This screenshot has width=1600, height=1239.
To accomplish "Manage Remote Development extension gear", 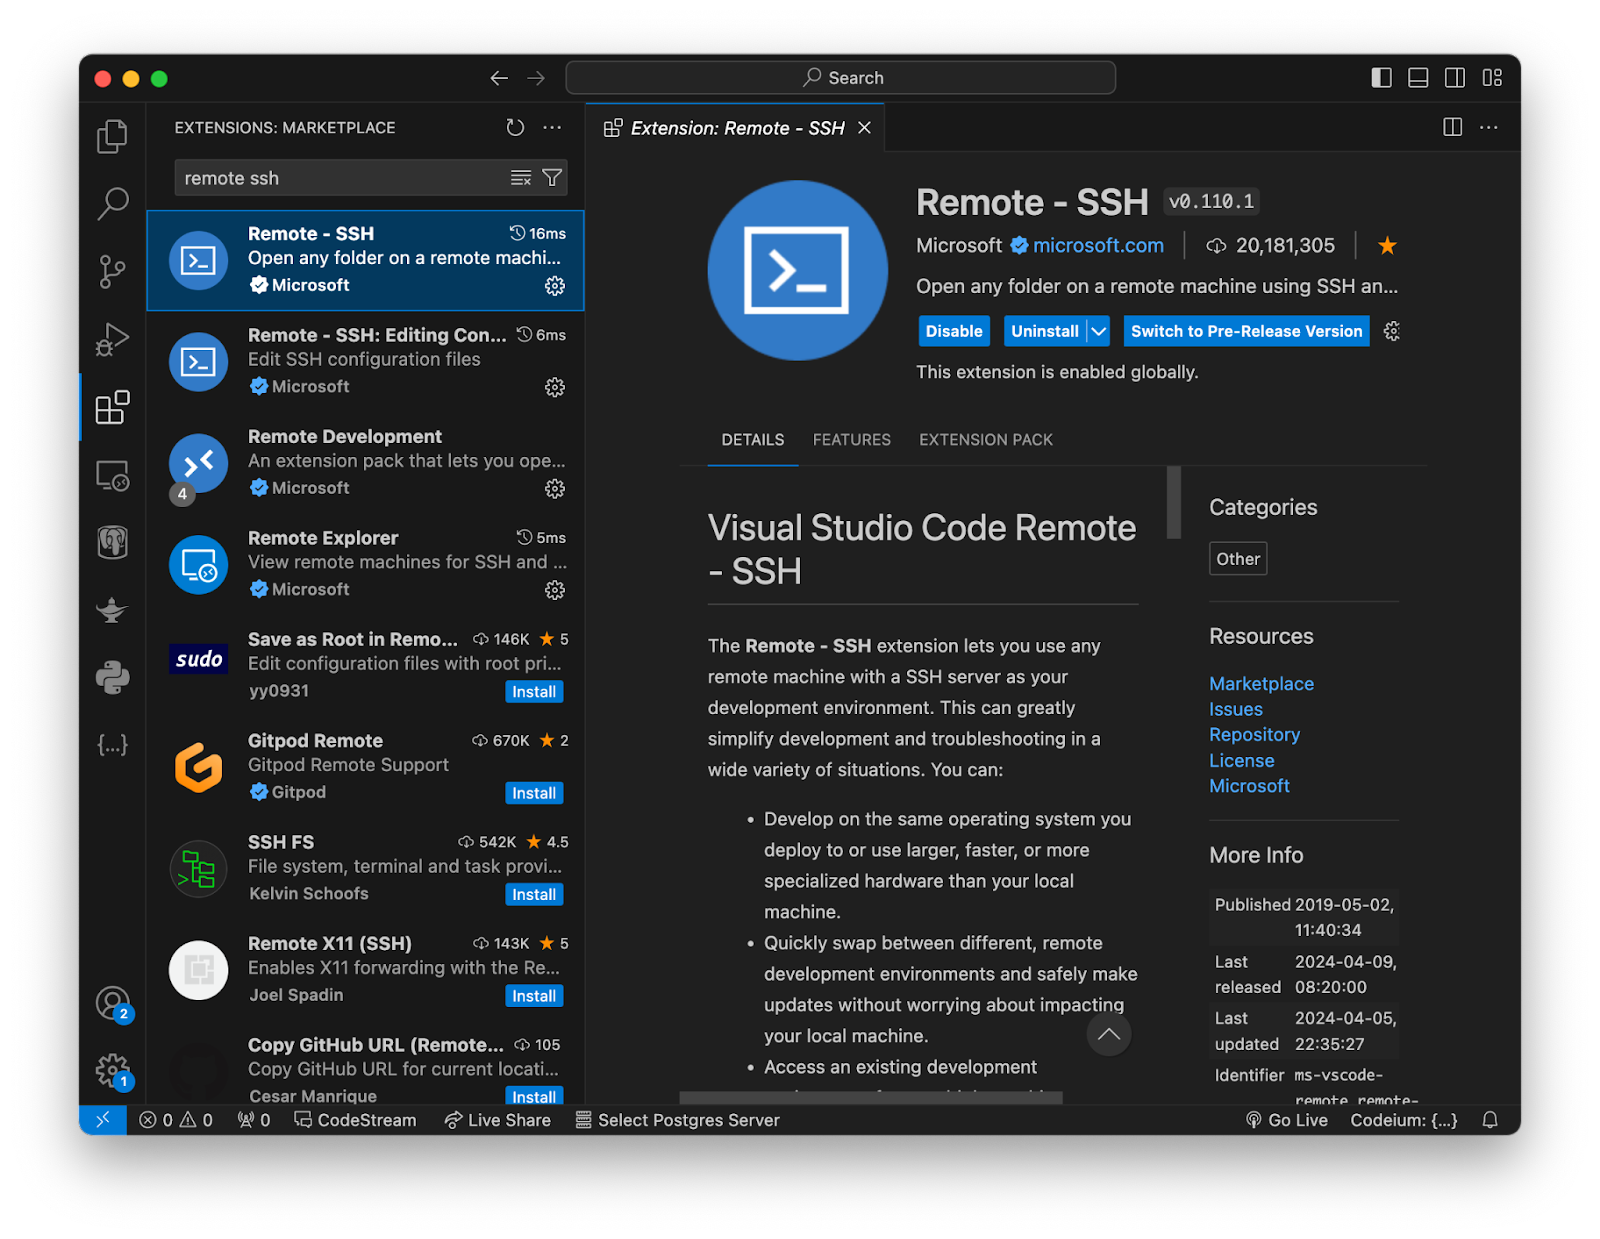I will pos(555,489).
